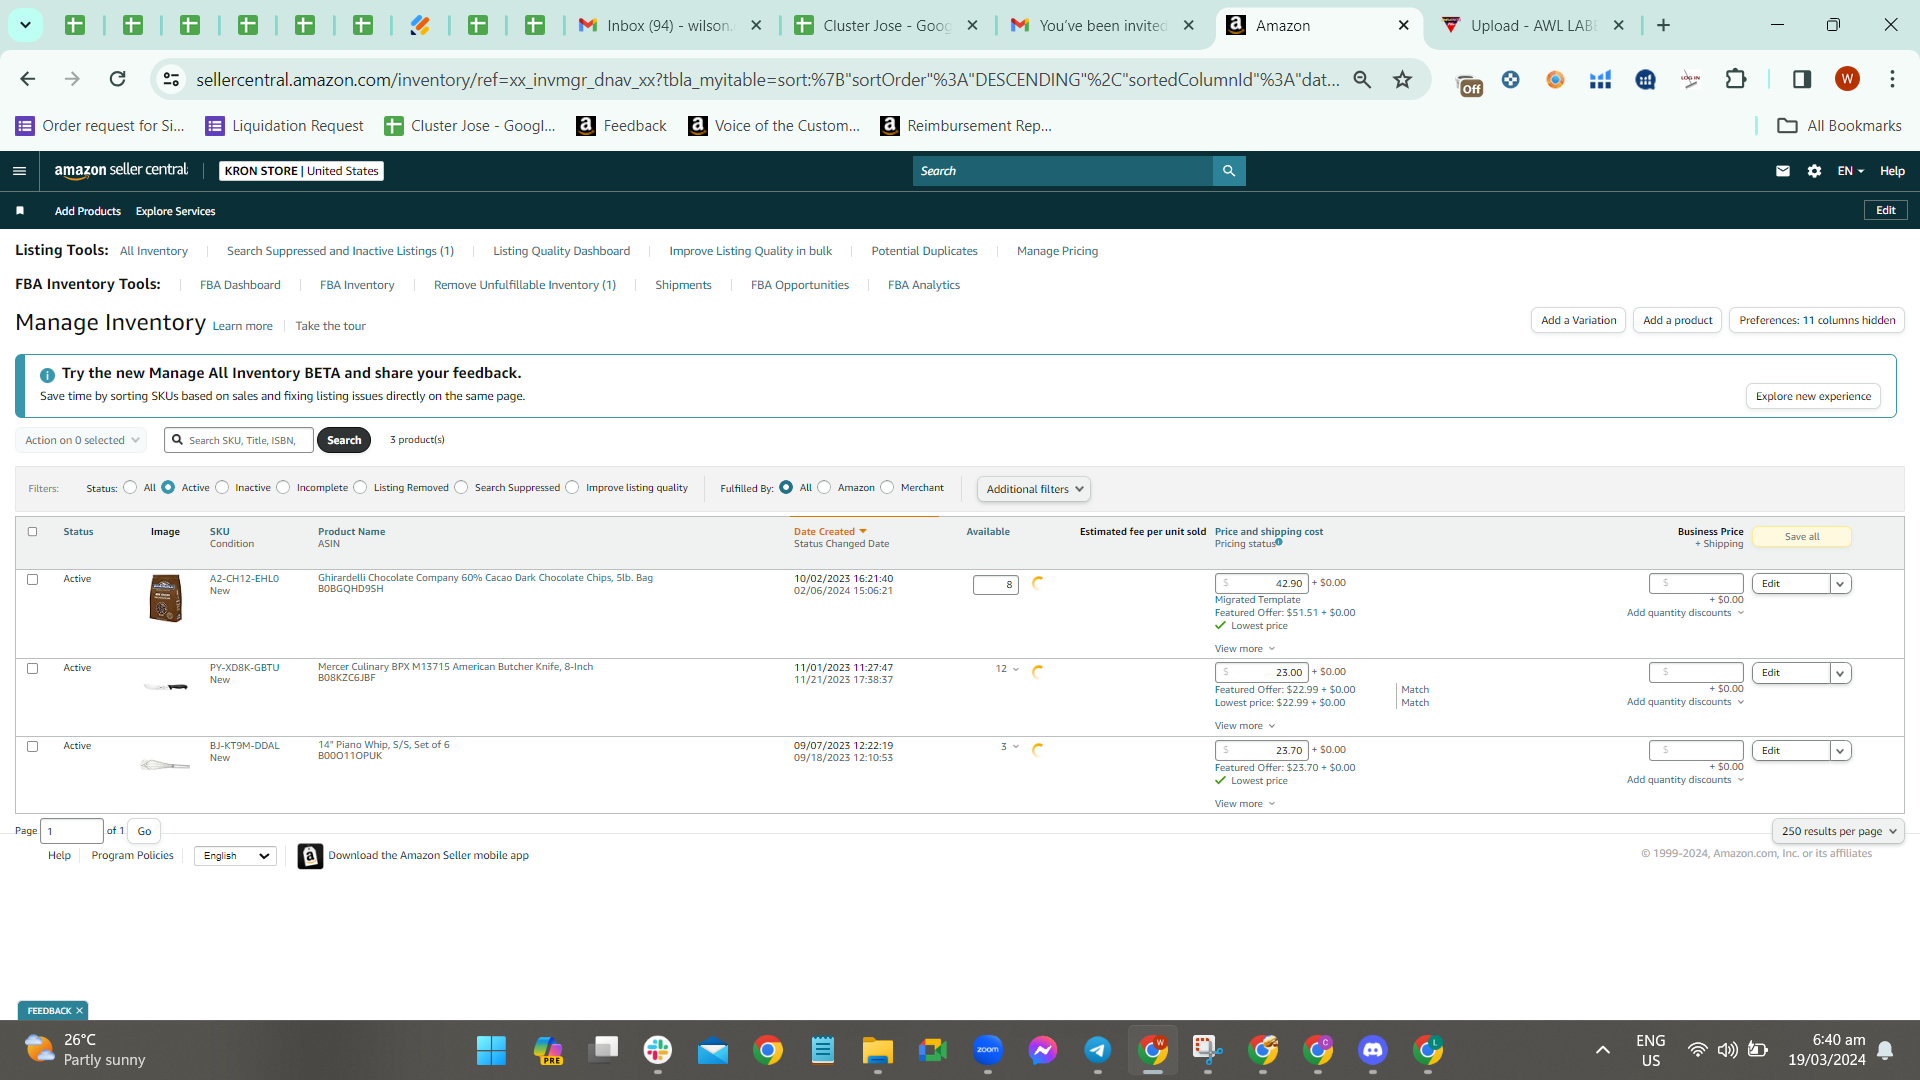The image size is (1920, 1080).
Task: Open the Manage Pricing link
Action: tap(1057, 251)
